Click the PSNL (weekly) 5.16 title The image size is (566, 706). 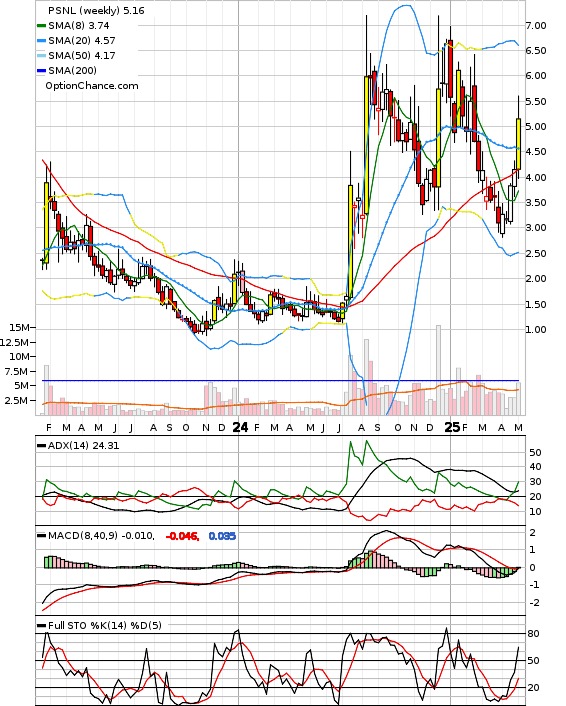click(x=96, y=10)
